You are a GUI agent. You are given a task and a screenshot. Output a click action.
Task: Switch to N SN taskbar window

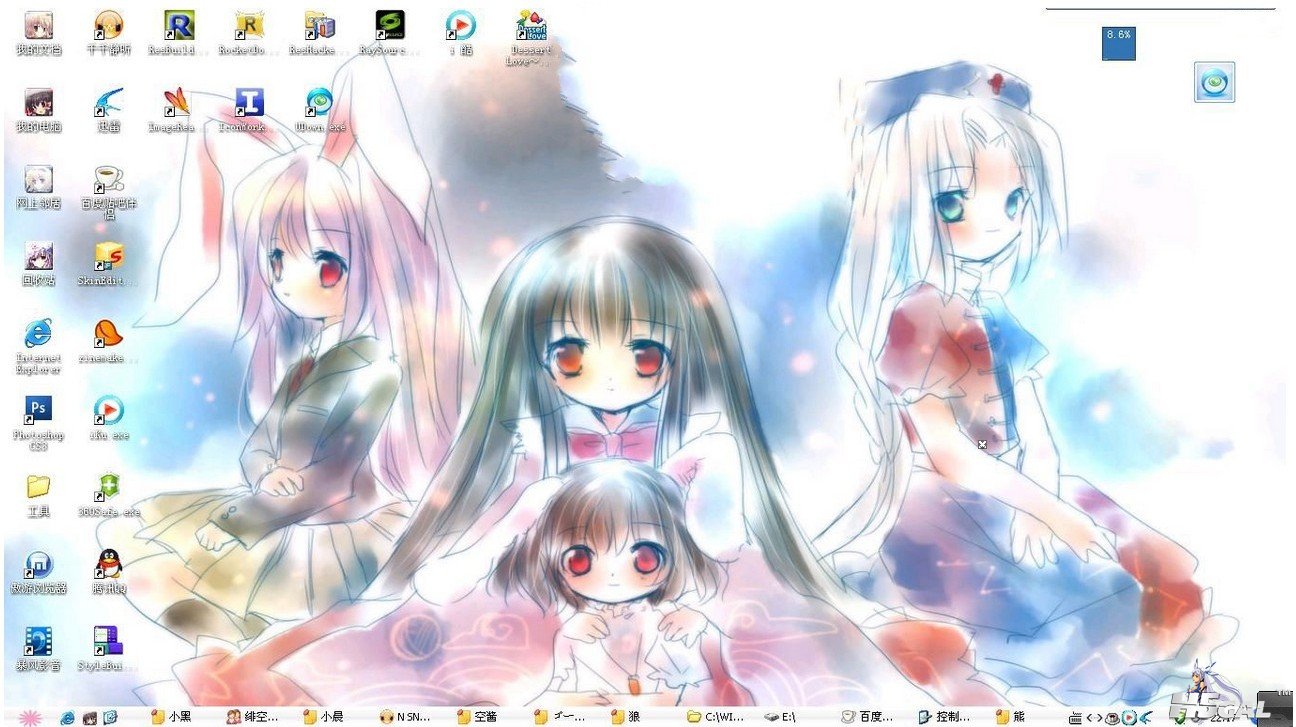(x=406, y=717)
